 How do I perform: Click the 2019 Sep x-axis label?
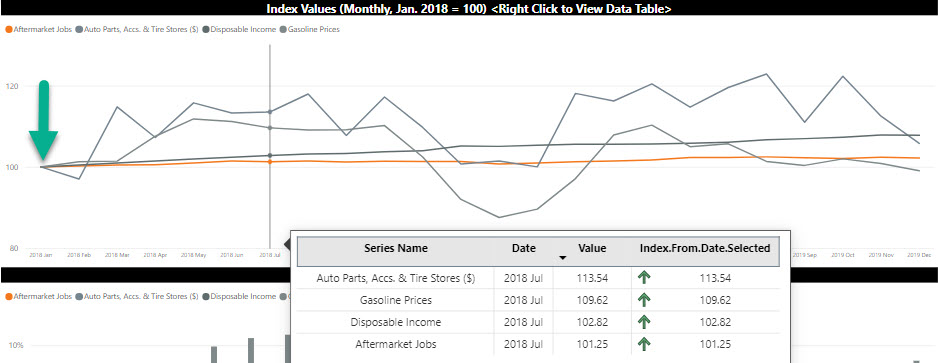tap(805, 255)
